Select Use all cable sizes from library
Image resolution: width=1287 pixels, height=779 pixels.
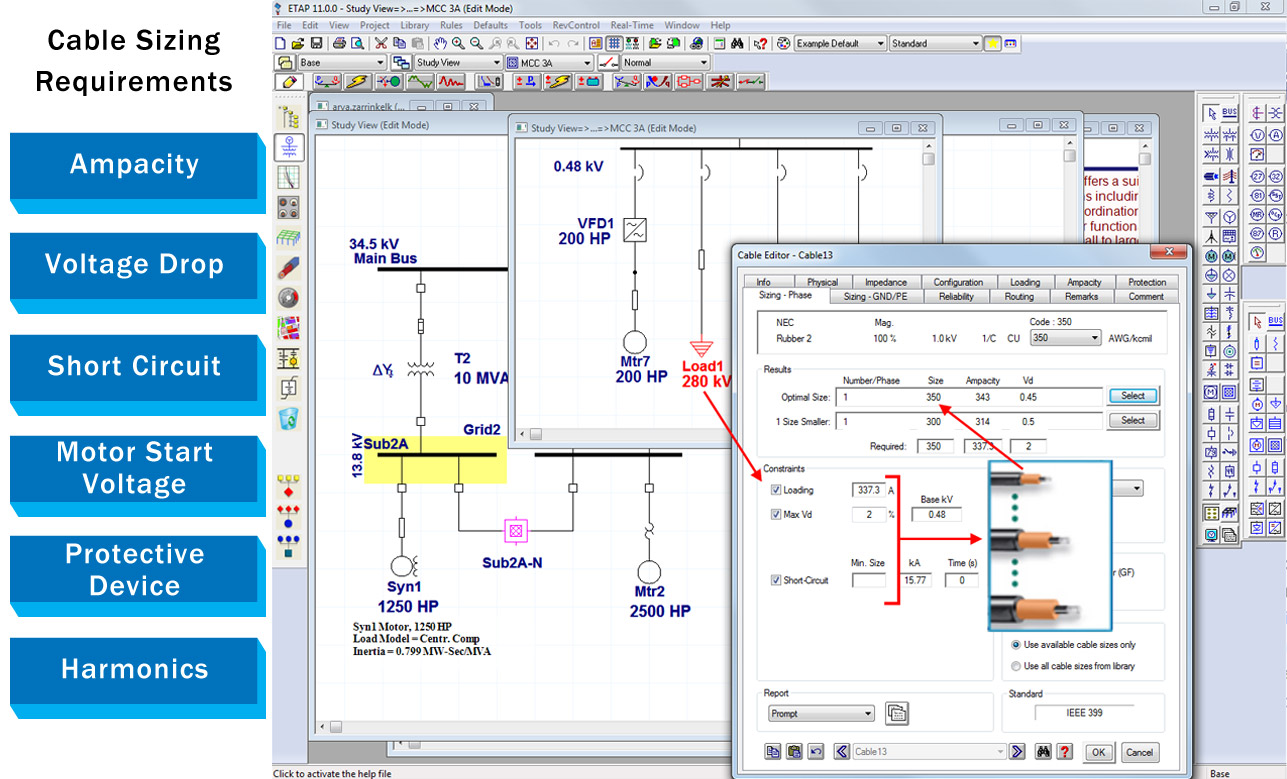[1017, 666]
